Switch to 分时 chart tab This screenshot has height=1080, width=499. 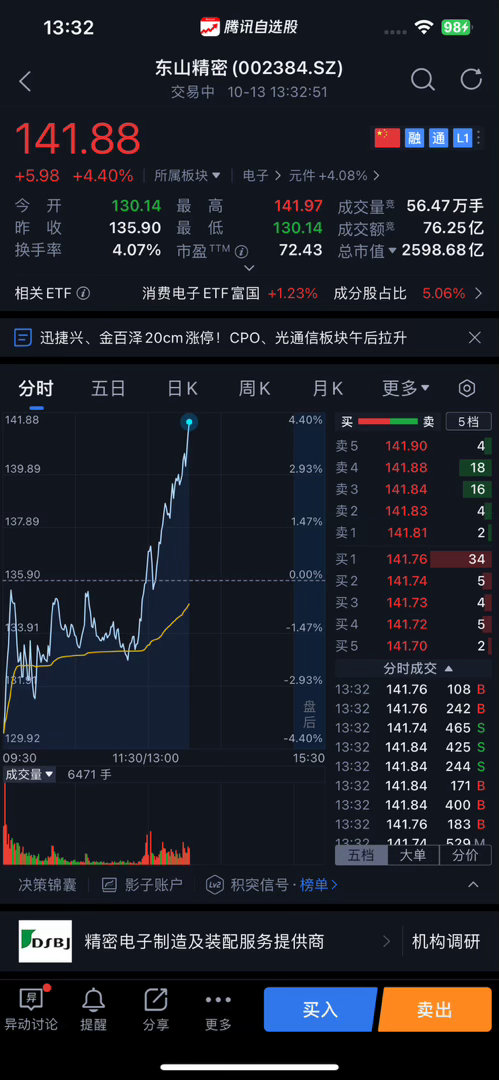(36, 388)
